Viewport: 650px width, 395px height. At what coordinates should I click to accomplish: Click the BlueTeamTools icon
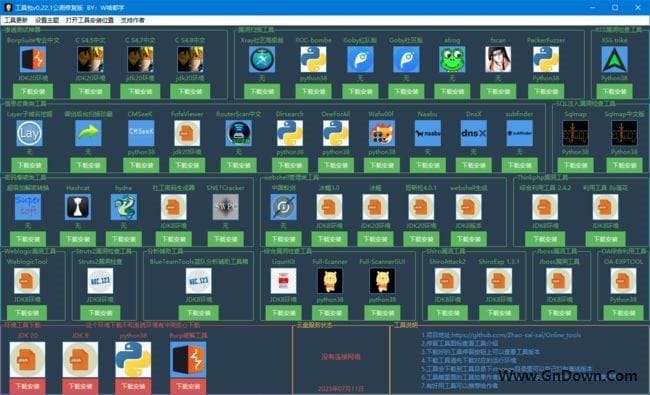coord(199,281)
